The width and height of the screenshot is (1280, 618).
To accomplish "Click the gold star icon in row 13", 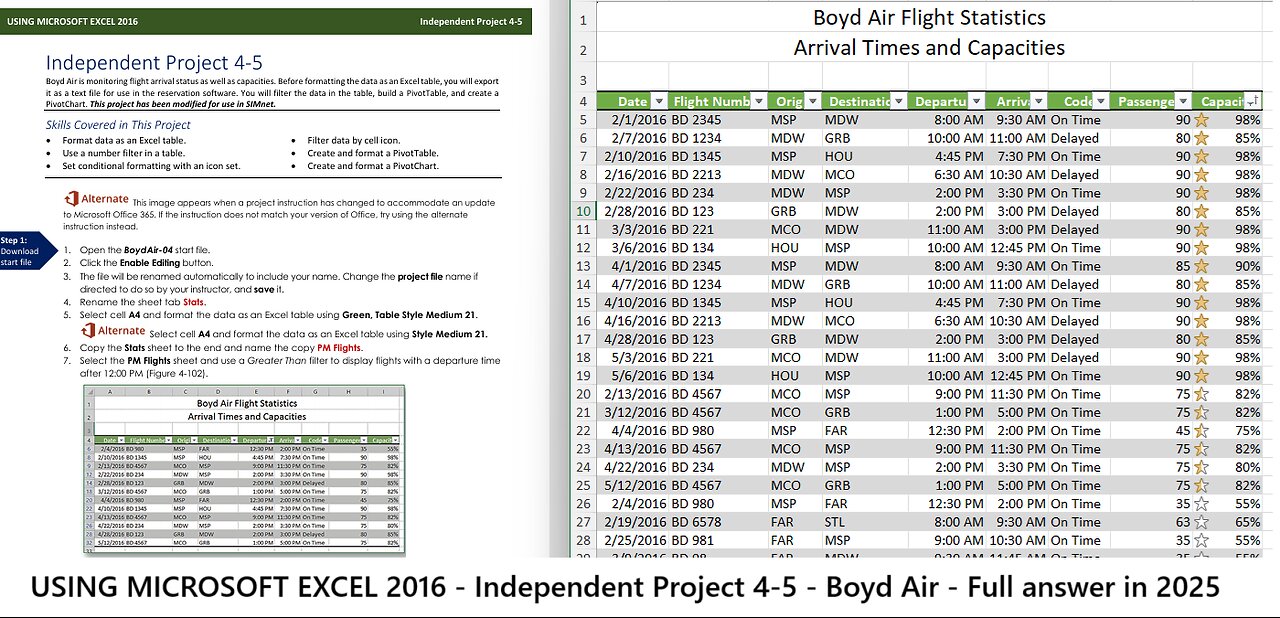I will (x=1201, y=266).
